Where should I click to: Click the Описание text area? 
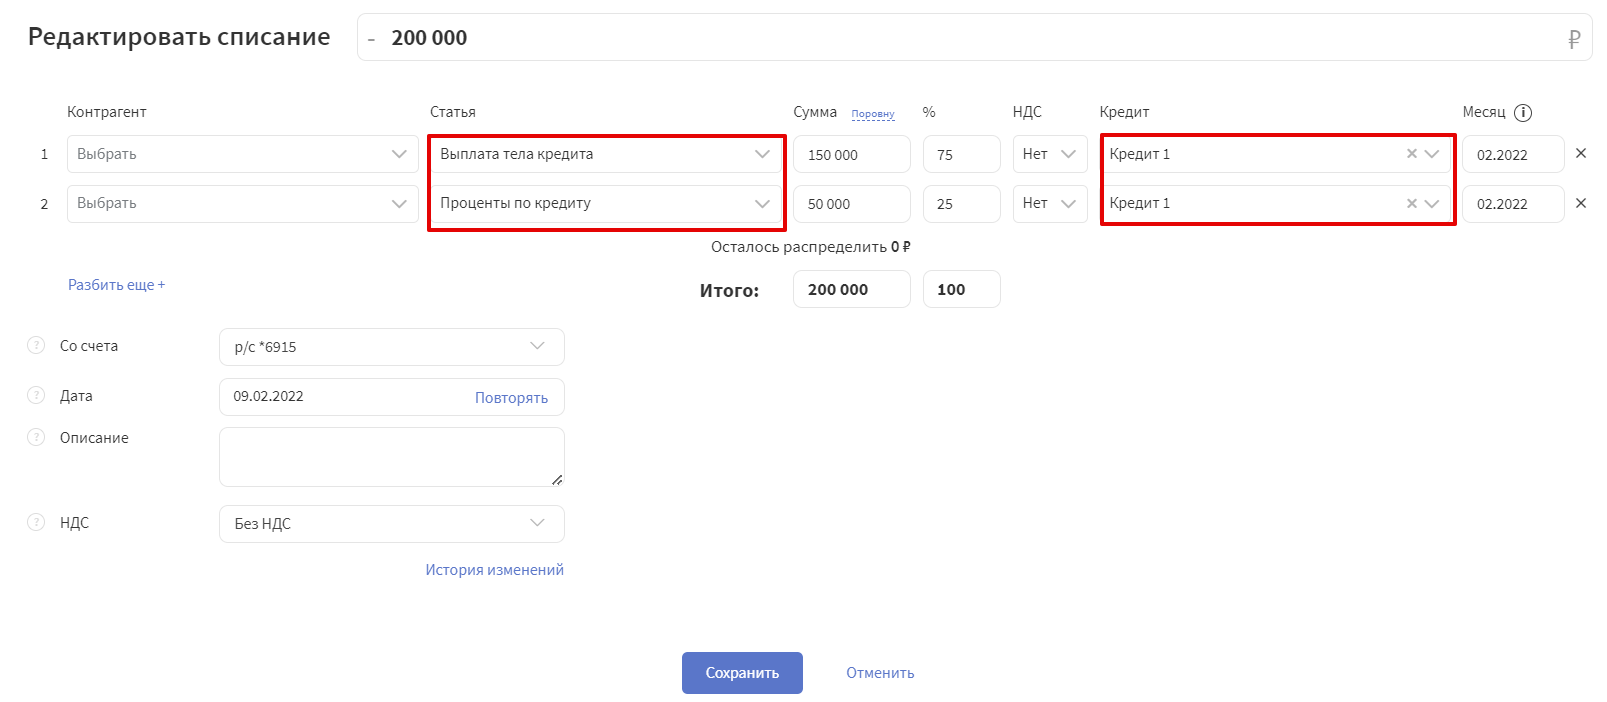[x=392, y=457]
